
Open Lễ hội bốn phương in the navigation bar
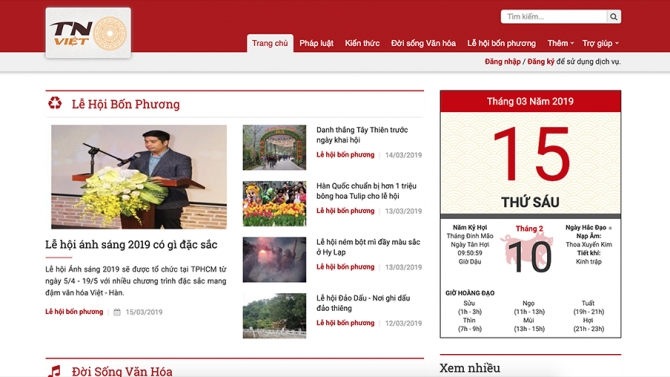coord(501,43)
